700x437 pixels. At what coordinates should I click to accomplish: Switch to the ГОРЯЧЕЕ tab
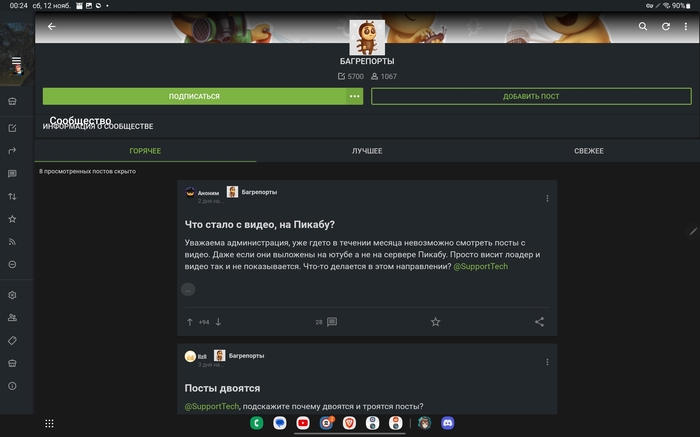point(145,151)
